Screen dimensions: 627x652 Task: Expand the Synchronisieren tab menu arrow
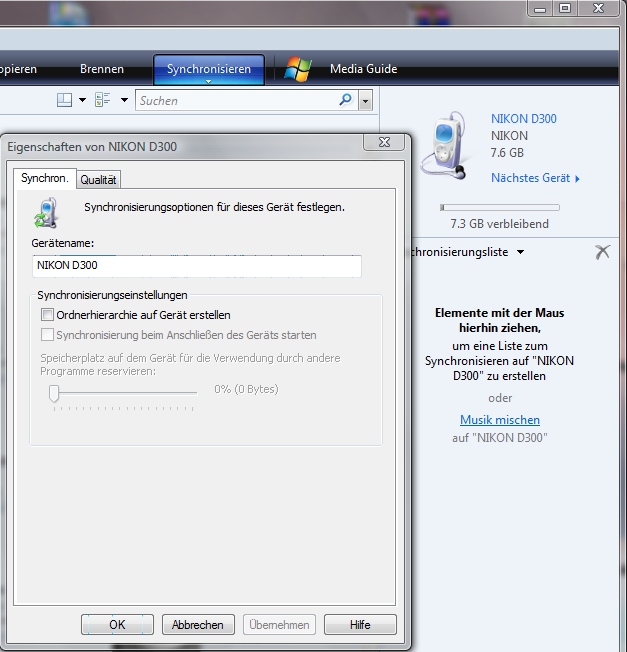209,82
